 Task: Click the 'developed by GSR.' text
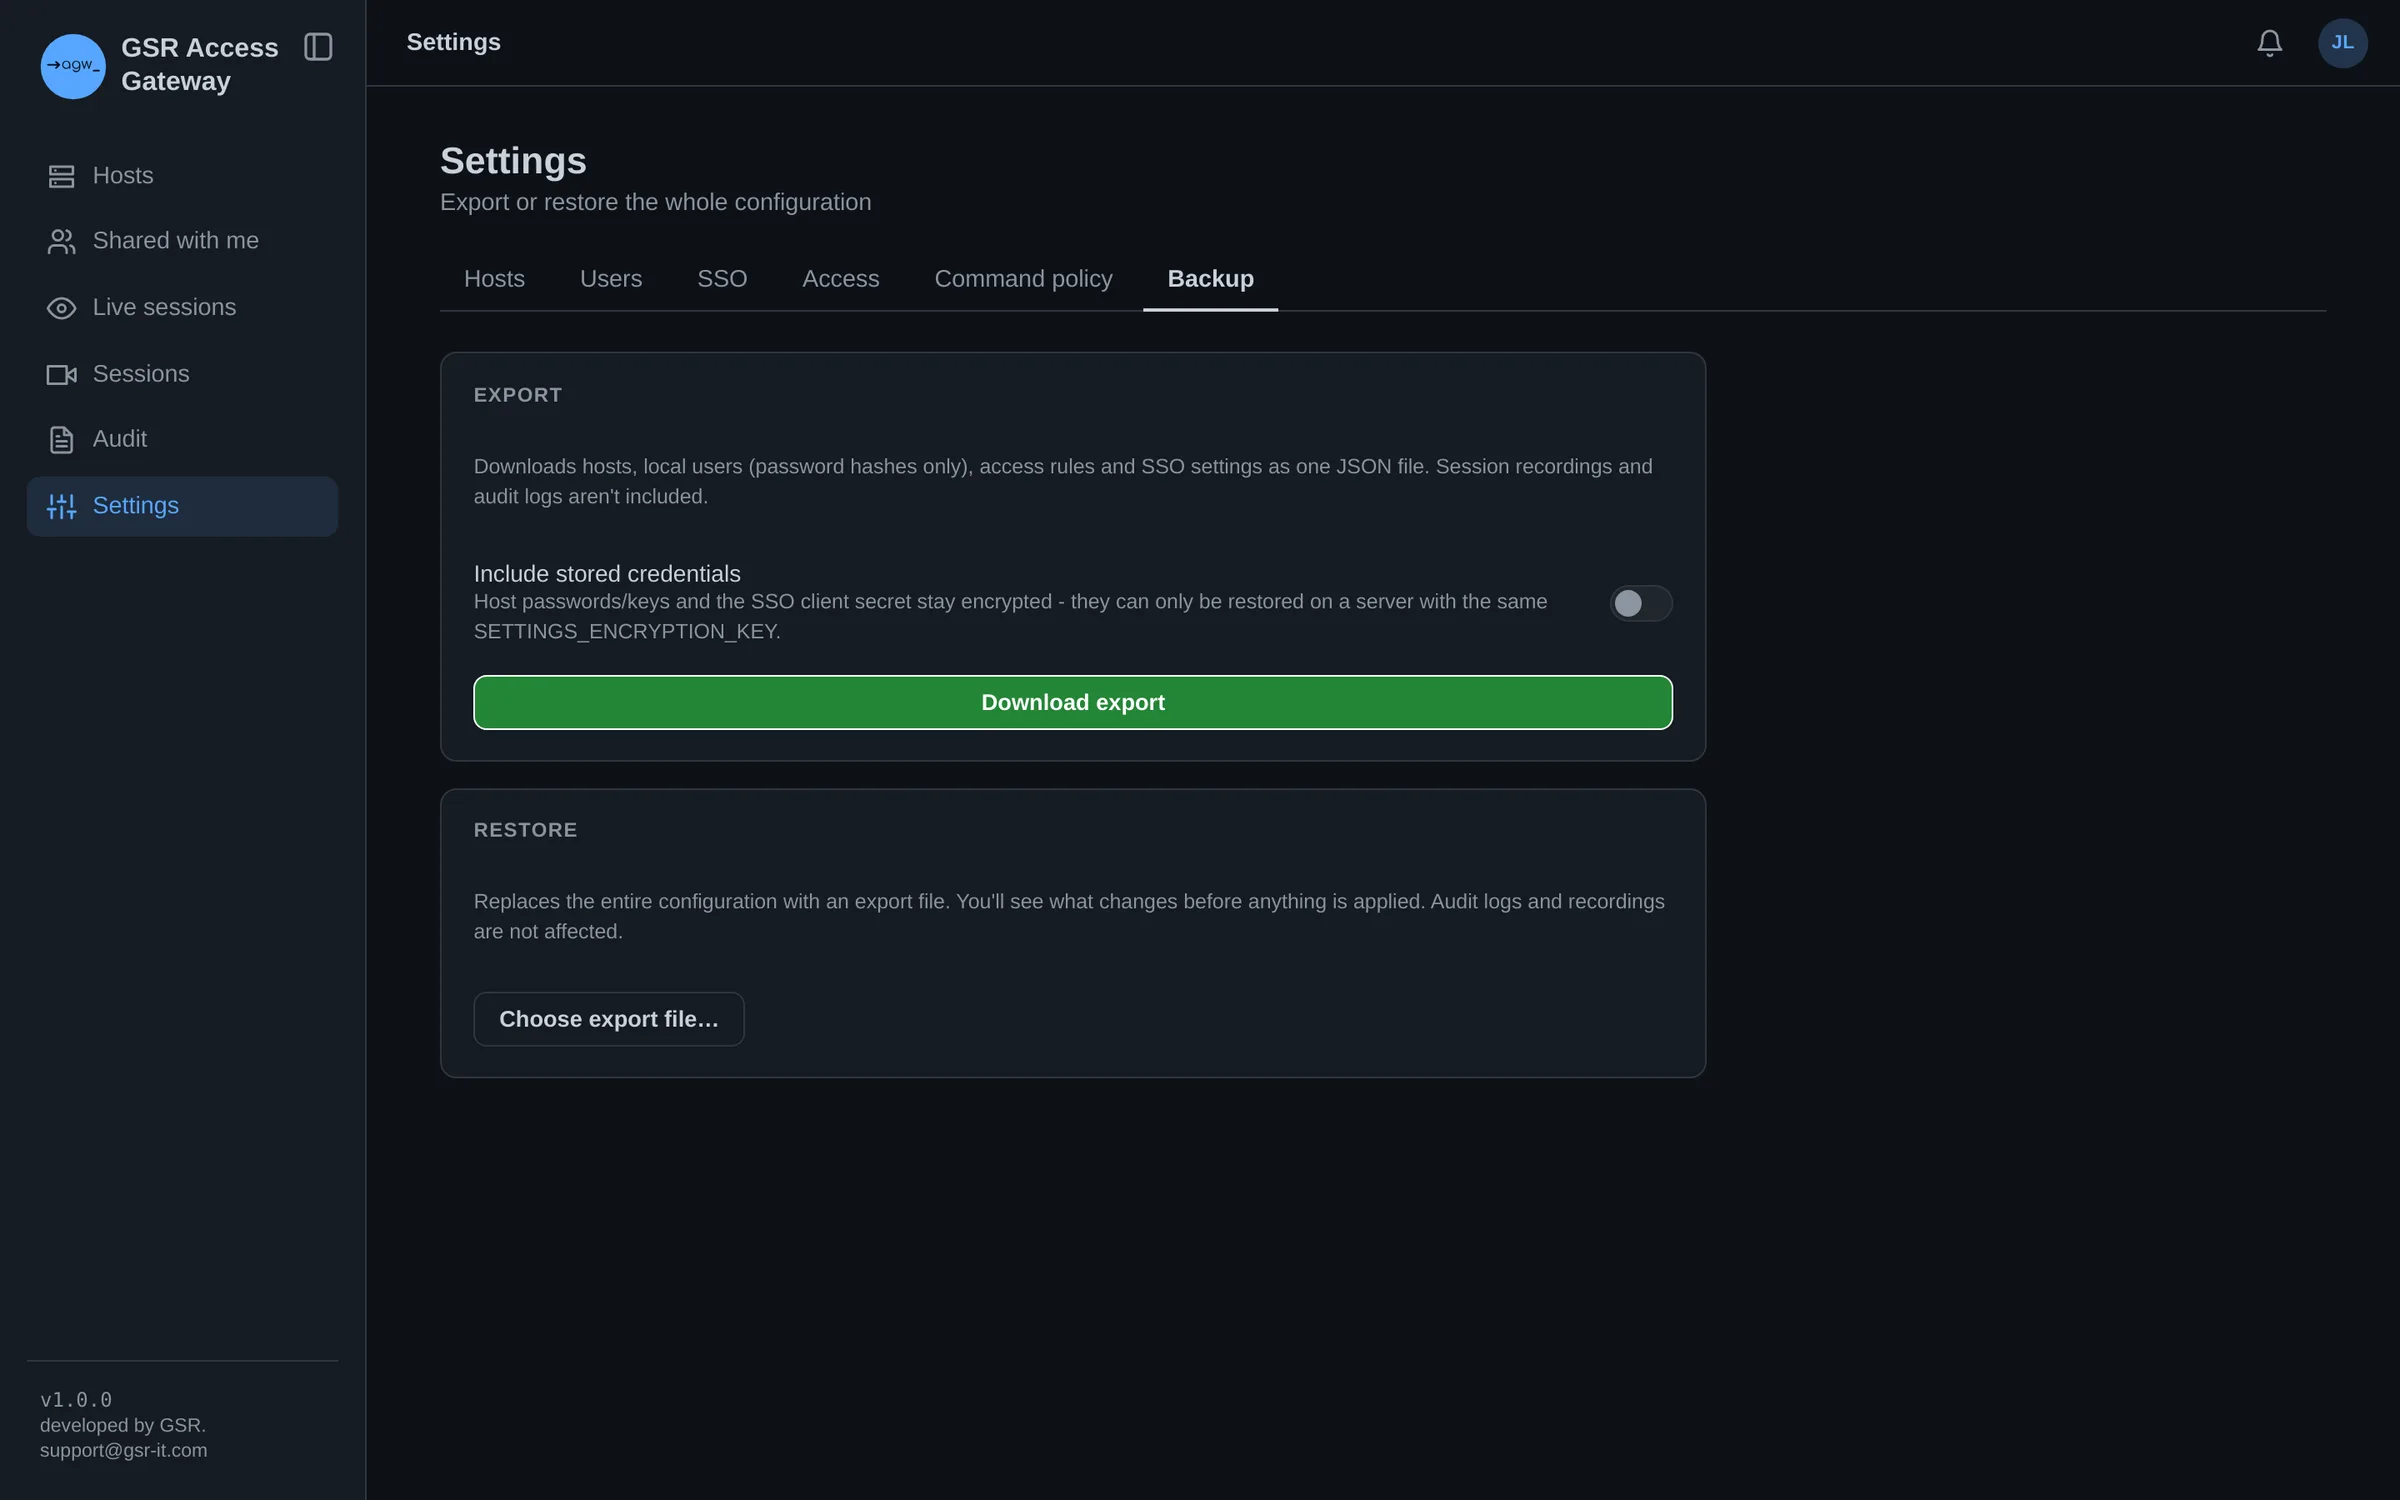tap(123, 1425)
